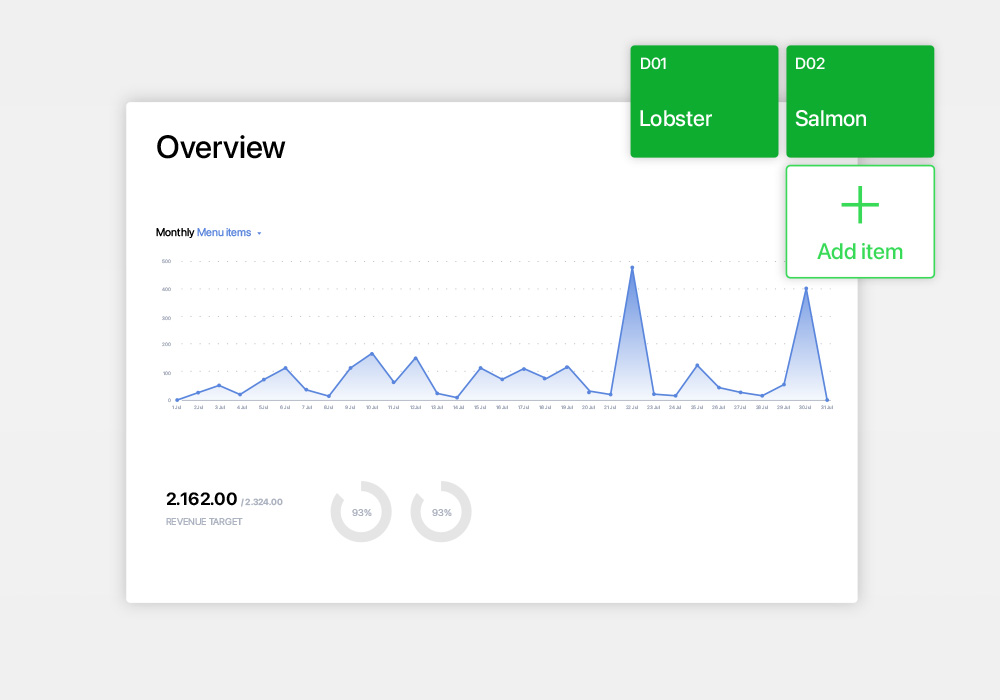Screen dimensions: 1000x700
Task: Click the REVENUE TARGET label
Action: pos(204,521)
